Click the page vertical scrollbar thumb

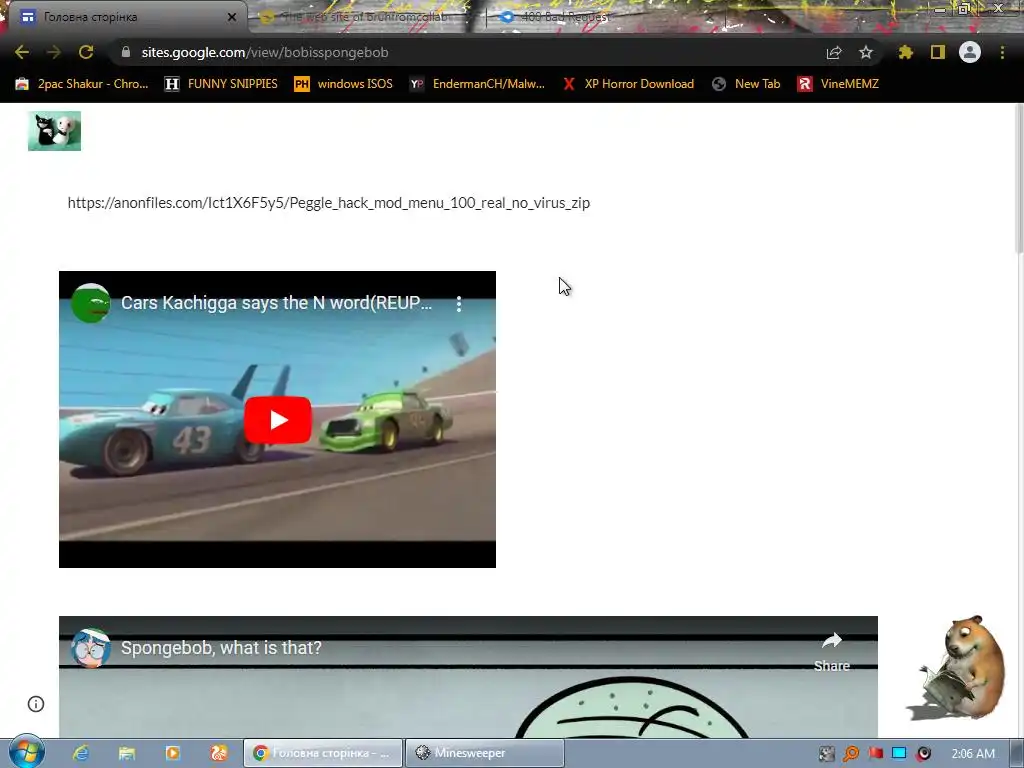tap(1018, 176)
